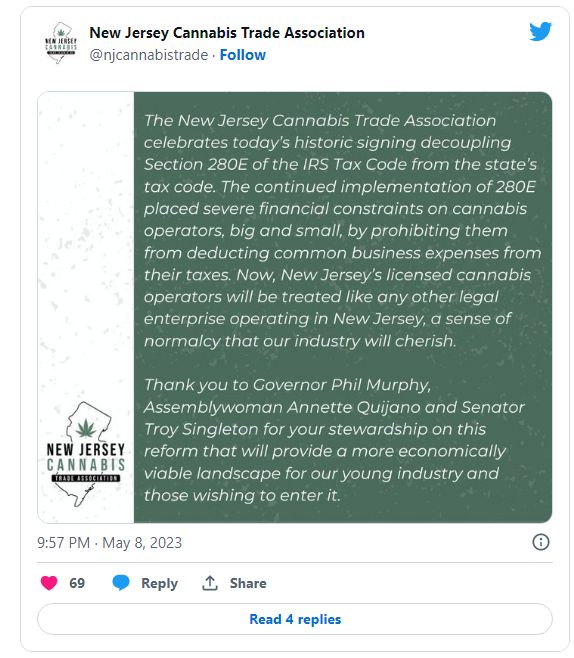The height and width of the screenshot is (658, 574).
Task: Open the 9:57 PM timestamp link
Action: click(x=63, y=543)
